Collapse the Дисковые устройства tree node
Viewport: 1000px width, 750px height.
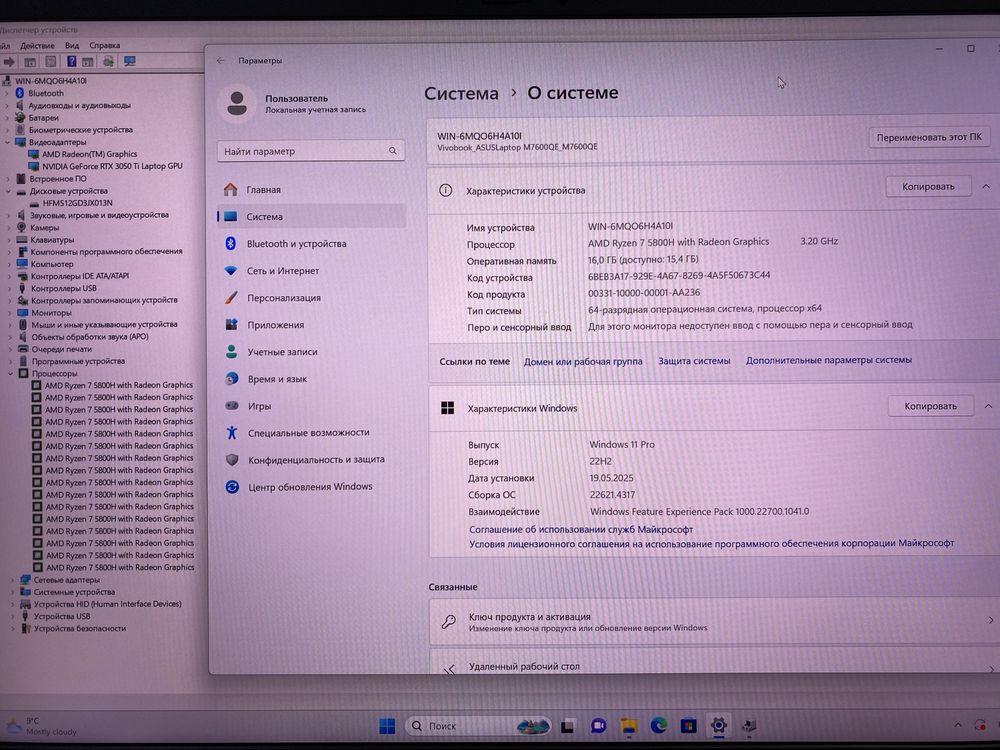pyautogui.click(x=8, y=191)
